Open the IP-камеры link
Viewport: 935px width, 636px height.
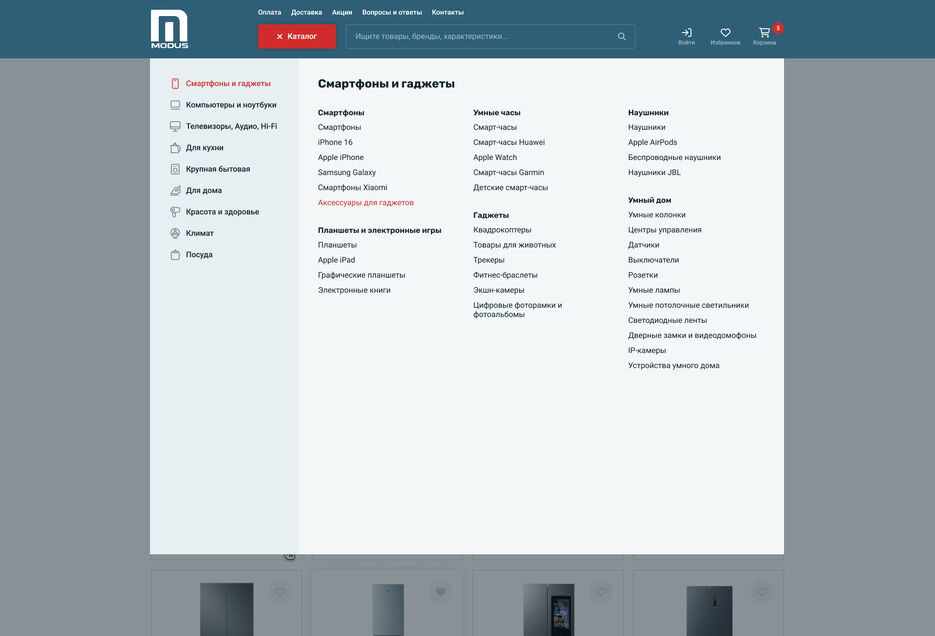[x=647, y=350]
